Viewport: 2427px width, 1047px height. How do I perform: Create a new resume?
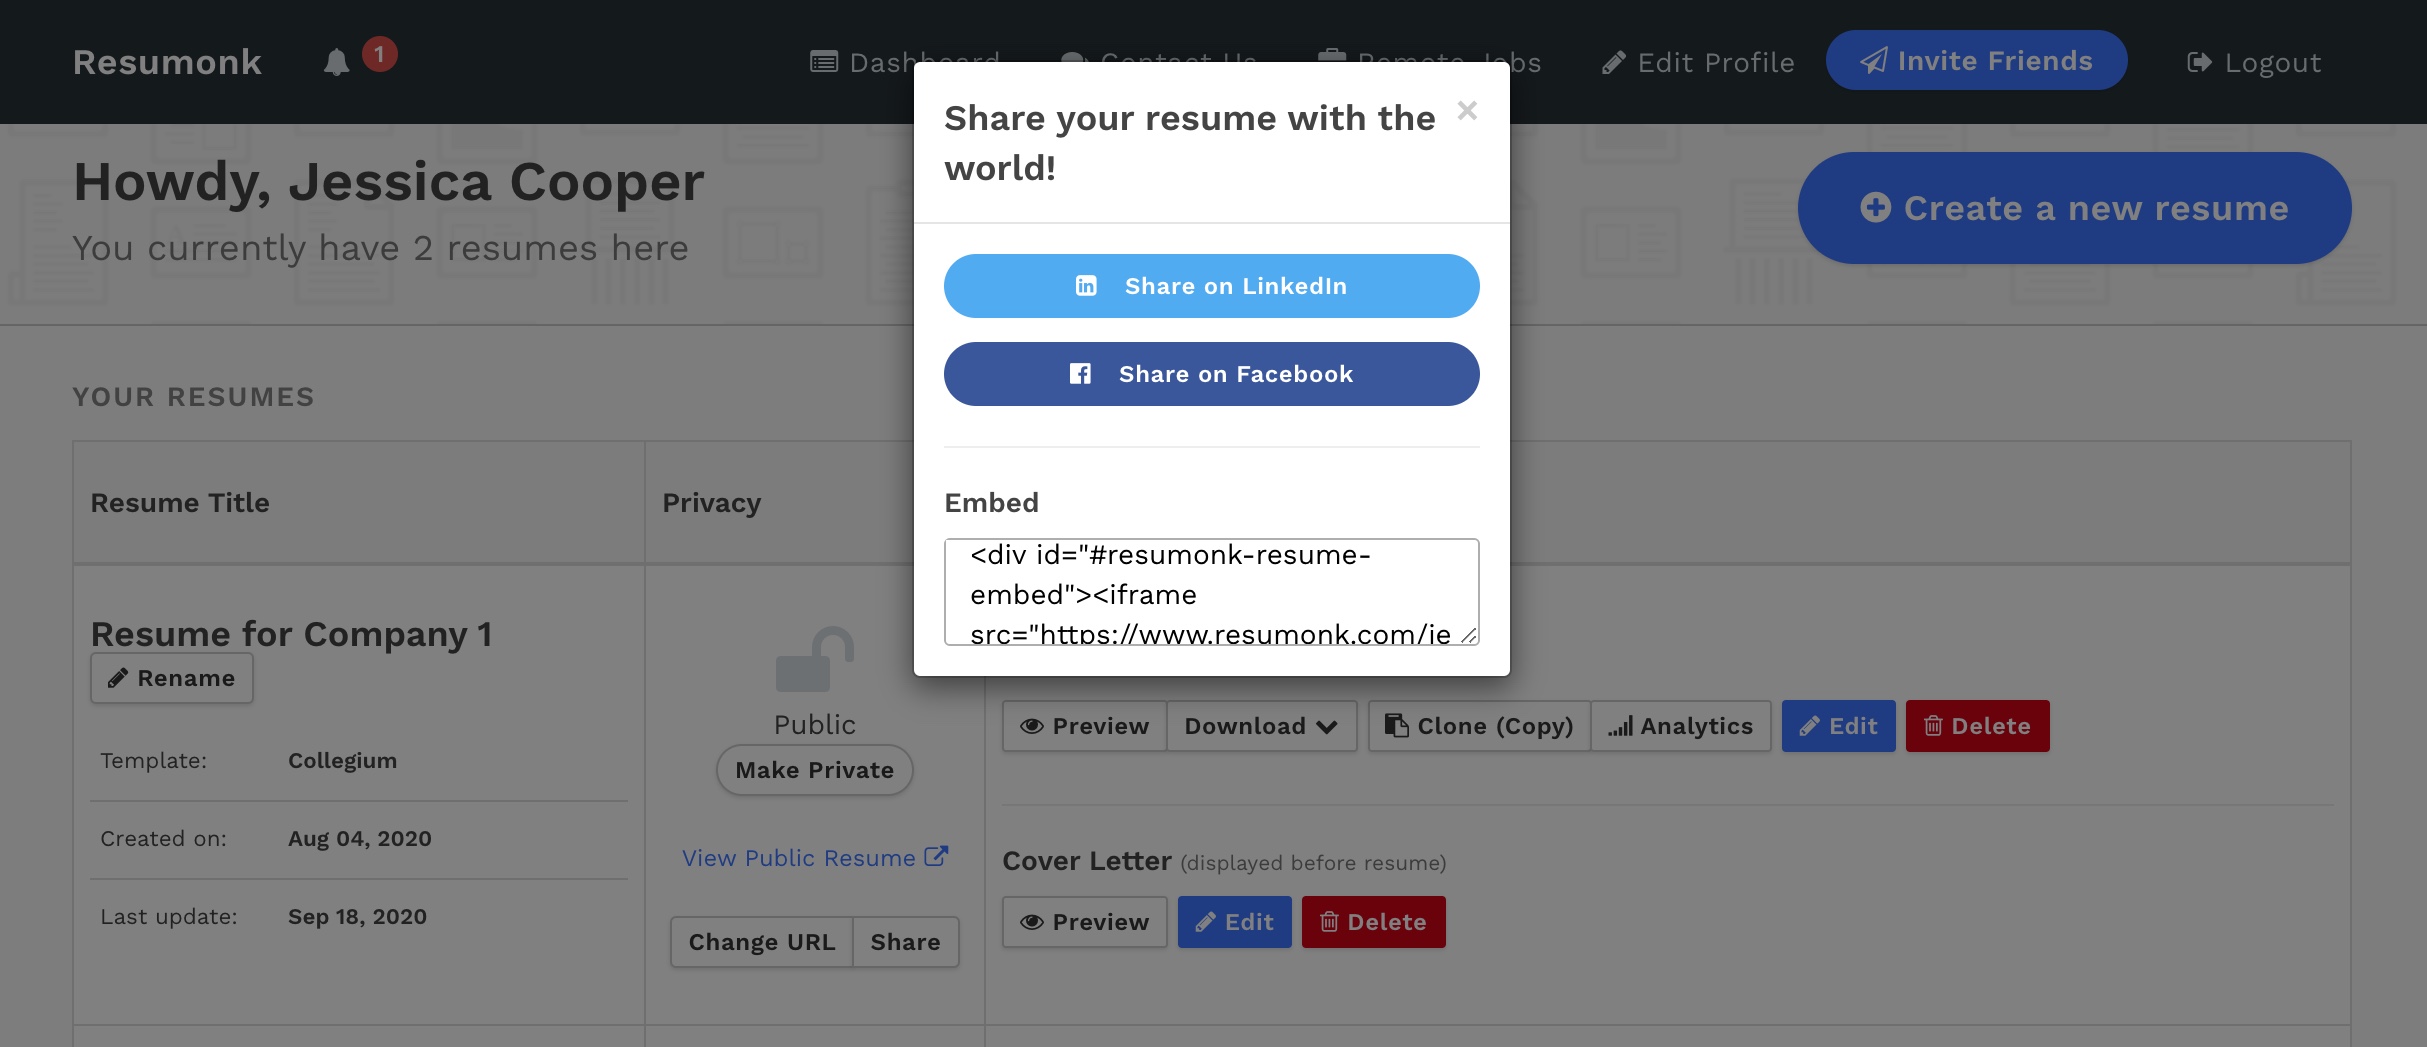(2074, 208)
